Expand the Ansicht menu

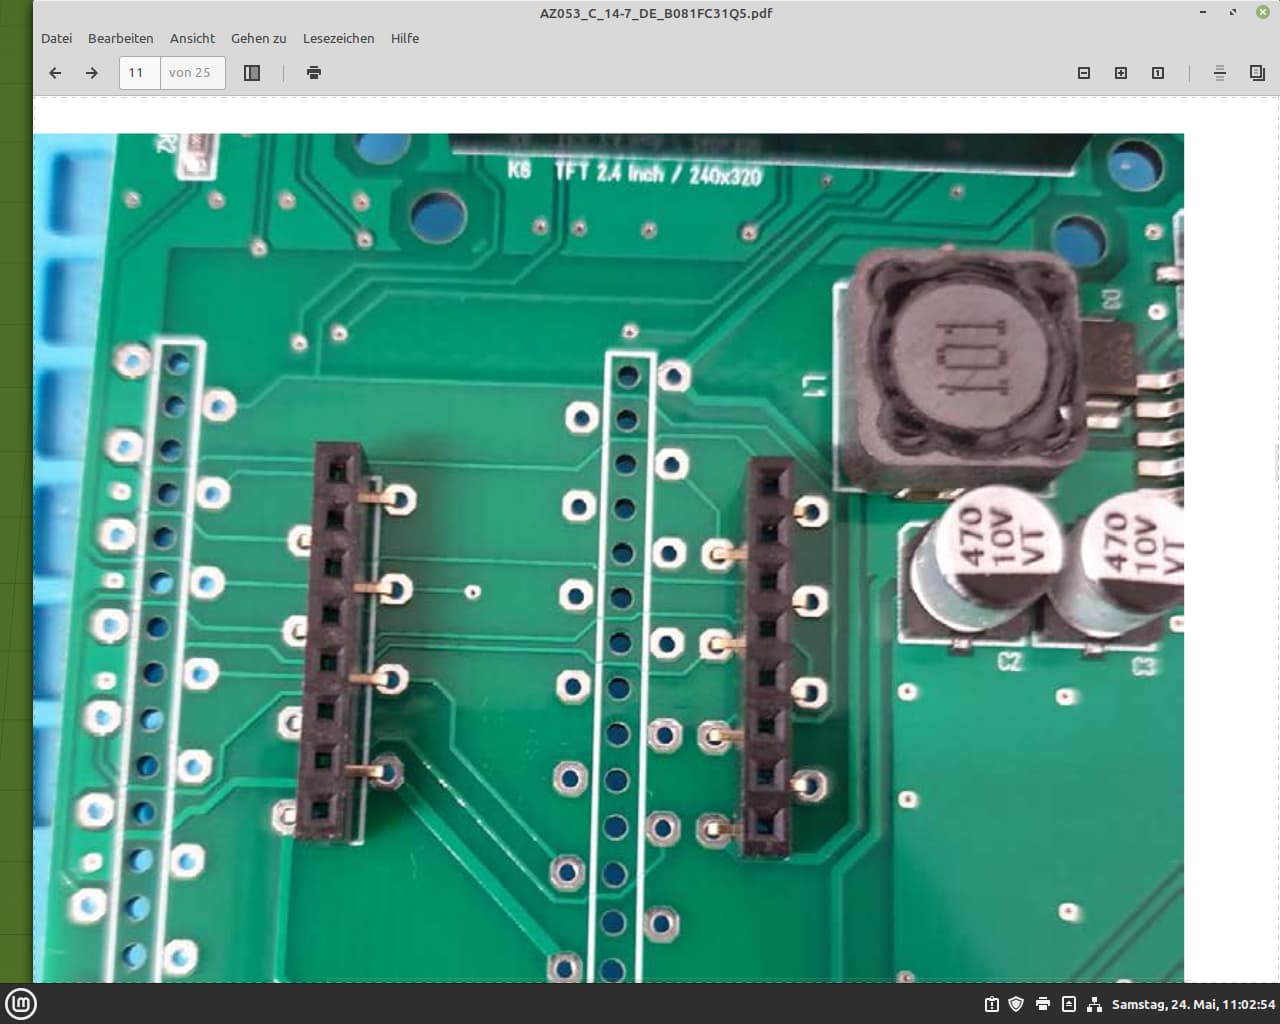pyautogui.click(x=192, y=38)
